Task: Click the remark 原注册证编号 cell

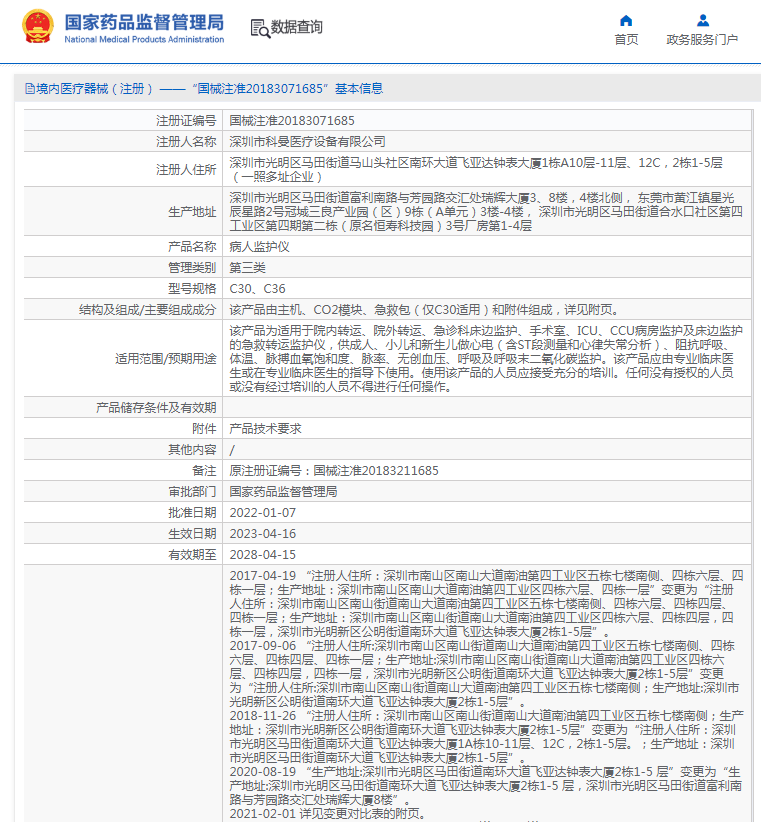Action: click(x=487, y=470)
